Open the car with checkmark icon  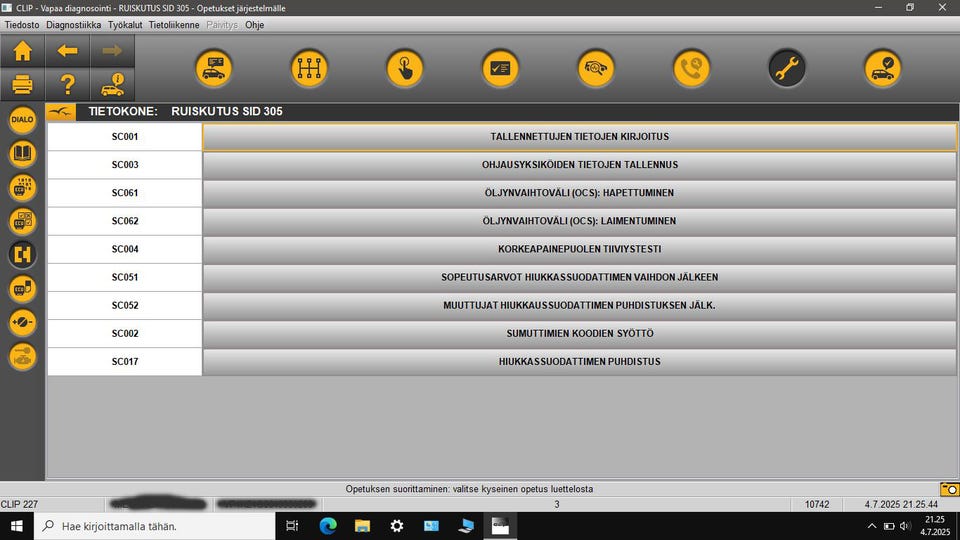(882, 68)
